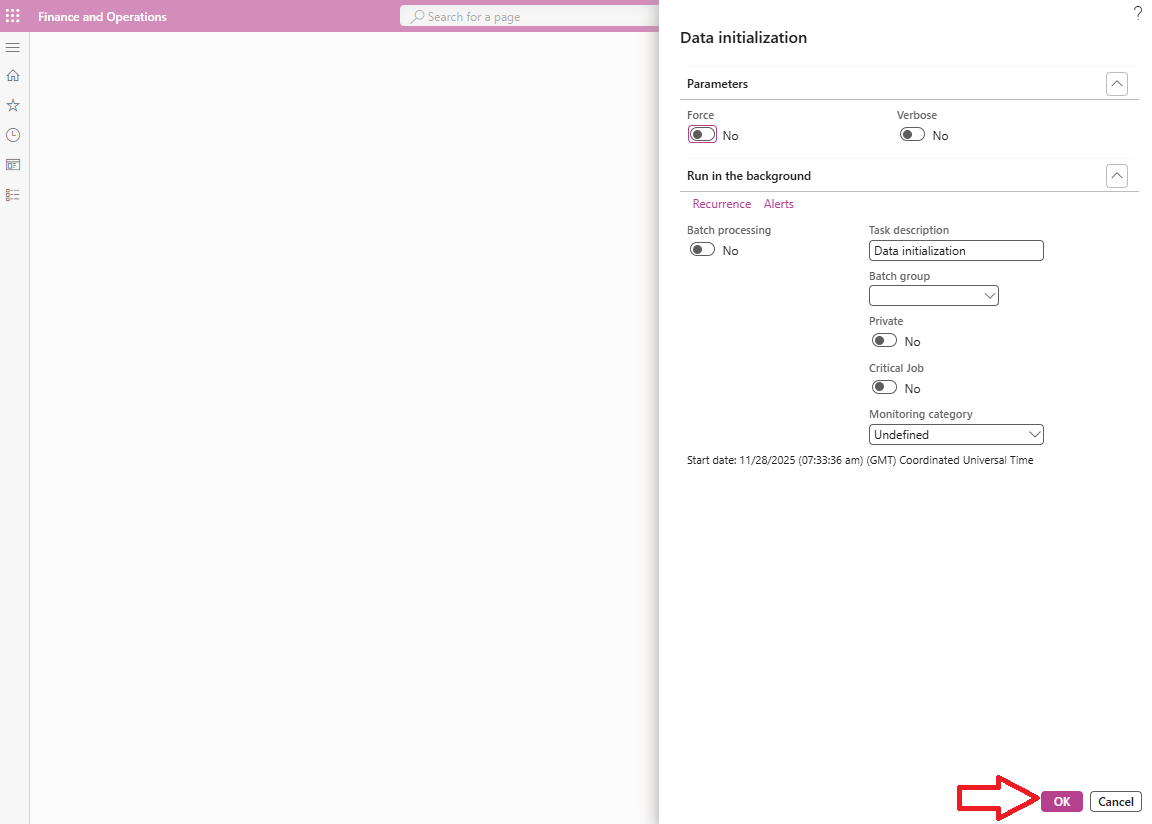The height and width of the screenshot is (824, 1152).
Task: Go to Home from sidebar
Action: 13,76
